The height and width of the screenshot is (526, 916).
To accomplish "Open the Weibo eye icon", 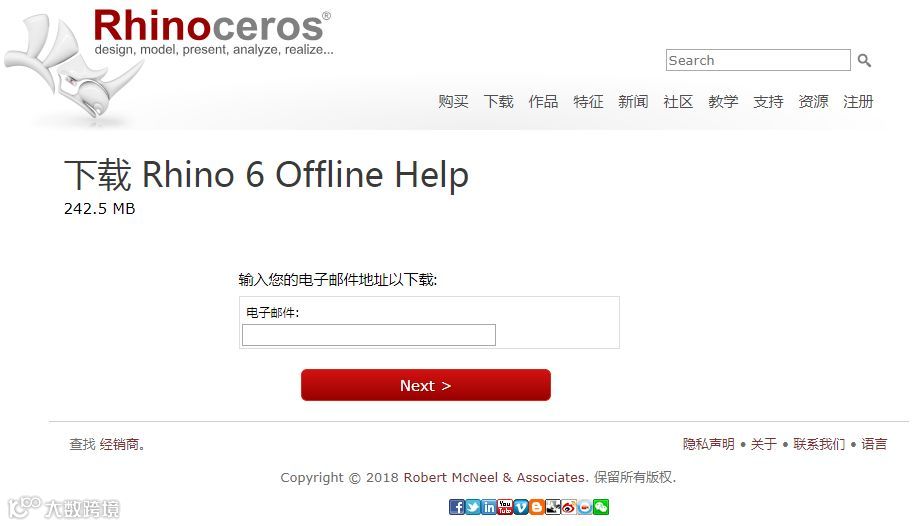I will coord(569,507).
